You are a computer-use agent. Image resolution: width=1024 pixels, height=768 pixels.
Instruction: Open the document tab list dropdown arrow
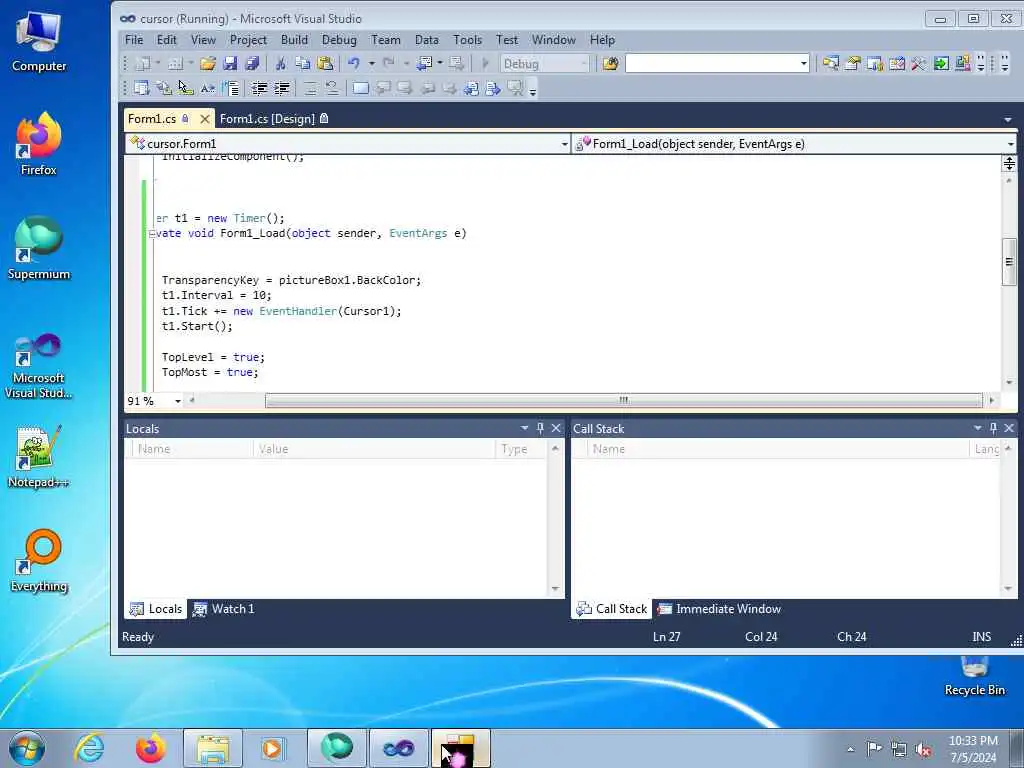click(1008, 120)
